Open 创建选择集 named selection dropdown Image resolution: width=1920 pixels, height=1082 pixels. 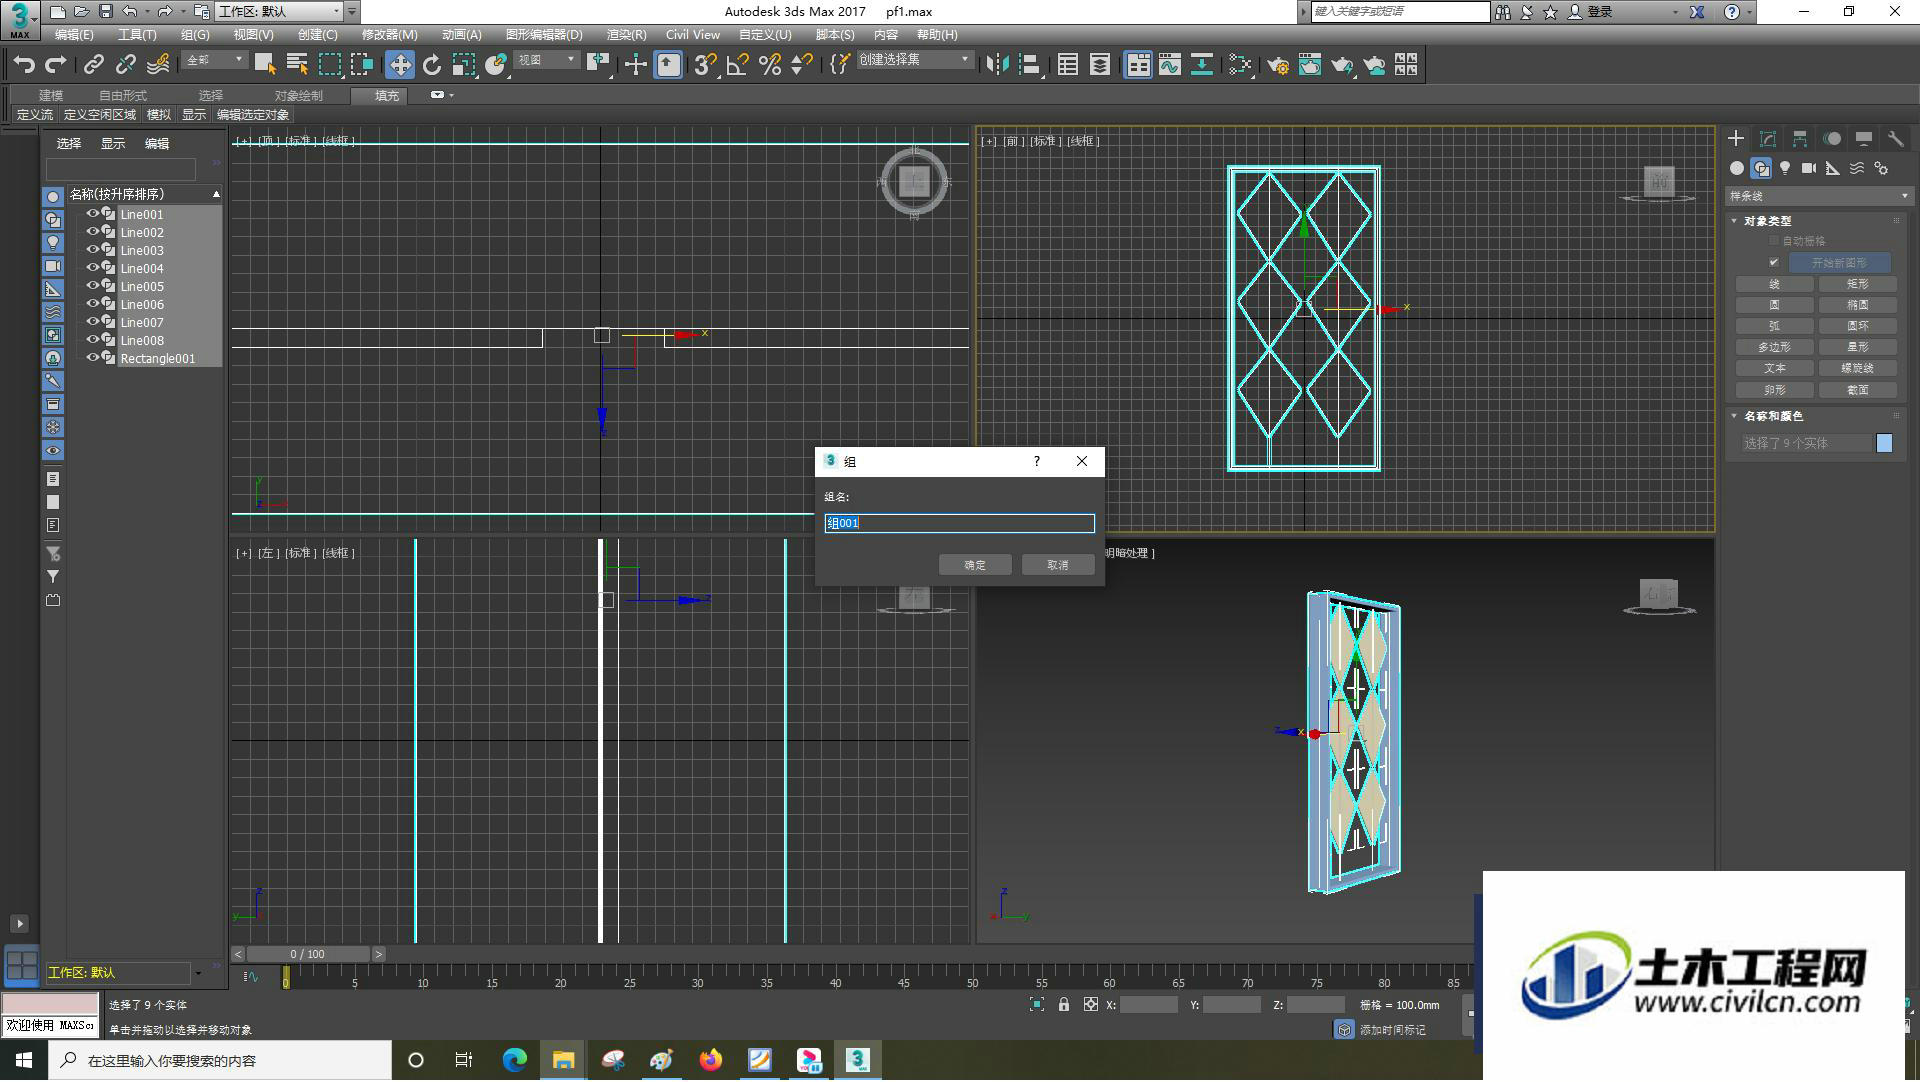click(x=914, y=61)
